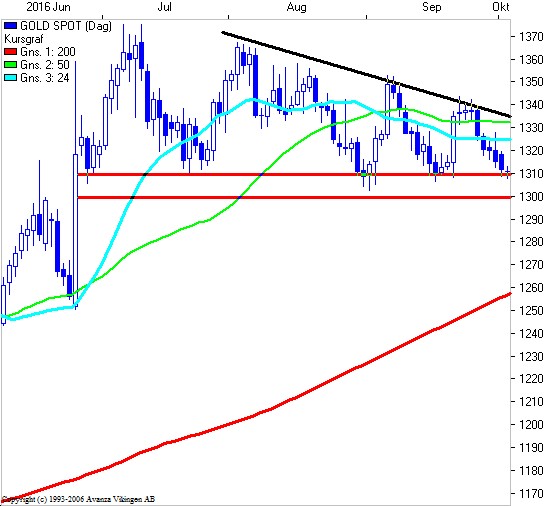Click the 1180 price axis label
Screen dimensions: 546x506
pyautogui.click(x=531, y=470)
